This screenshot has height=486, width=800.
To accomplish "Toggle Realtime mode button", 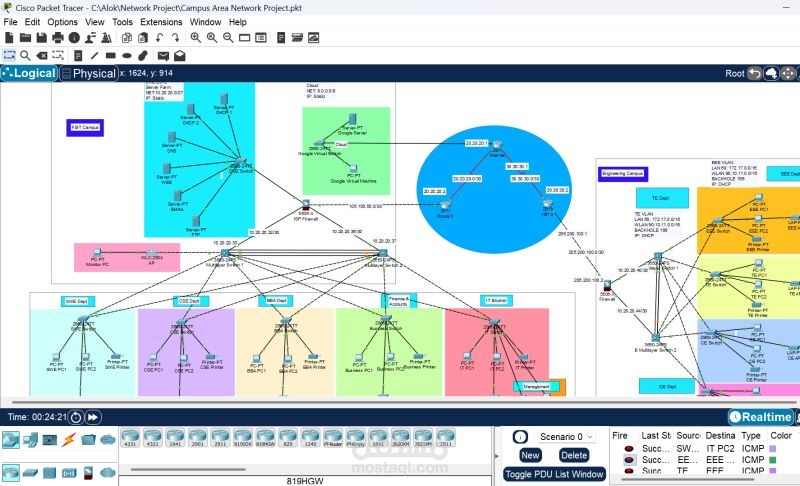I will pos(760,417).
